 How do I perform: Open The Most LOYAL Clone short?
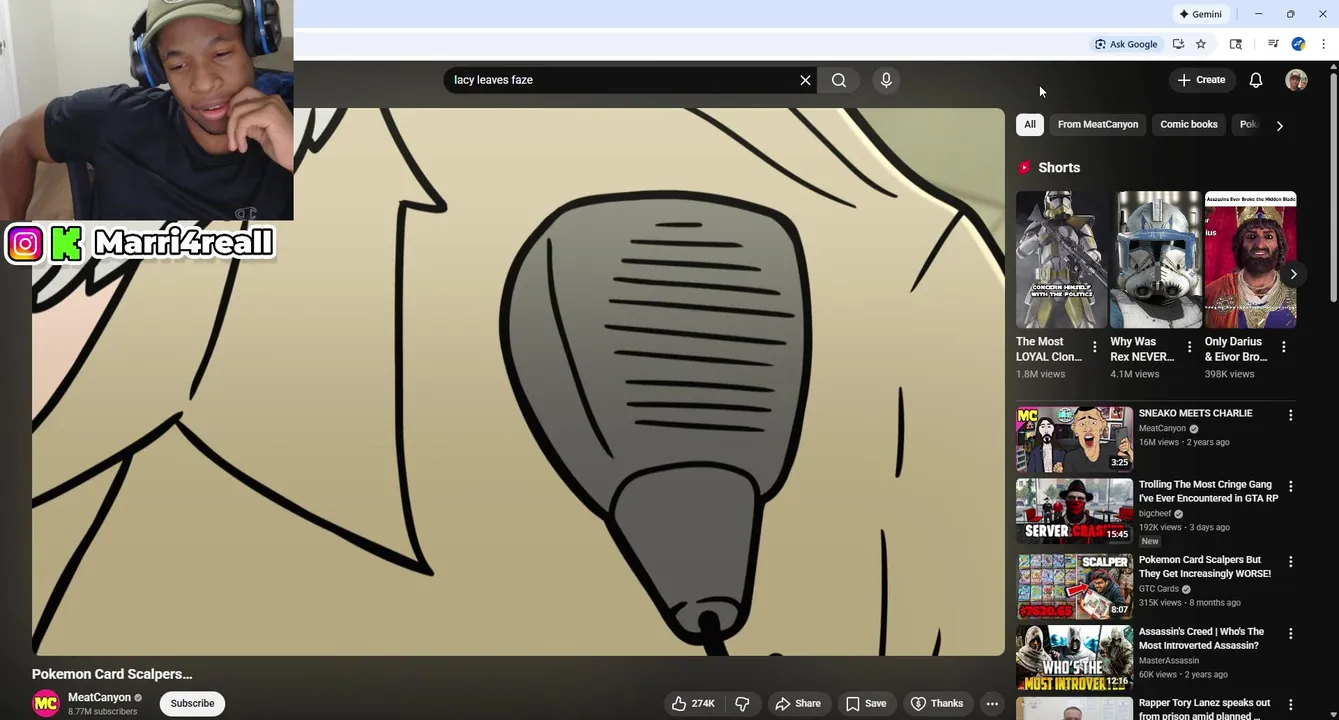(x=1062, y=260)
